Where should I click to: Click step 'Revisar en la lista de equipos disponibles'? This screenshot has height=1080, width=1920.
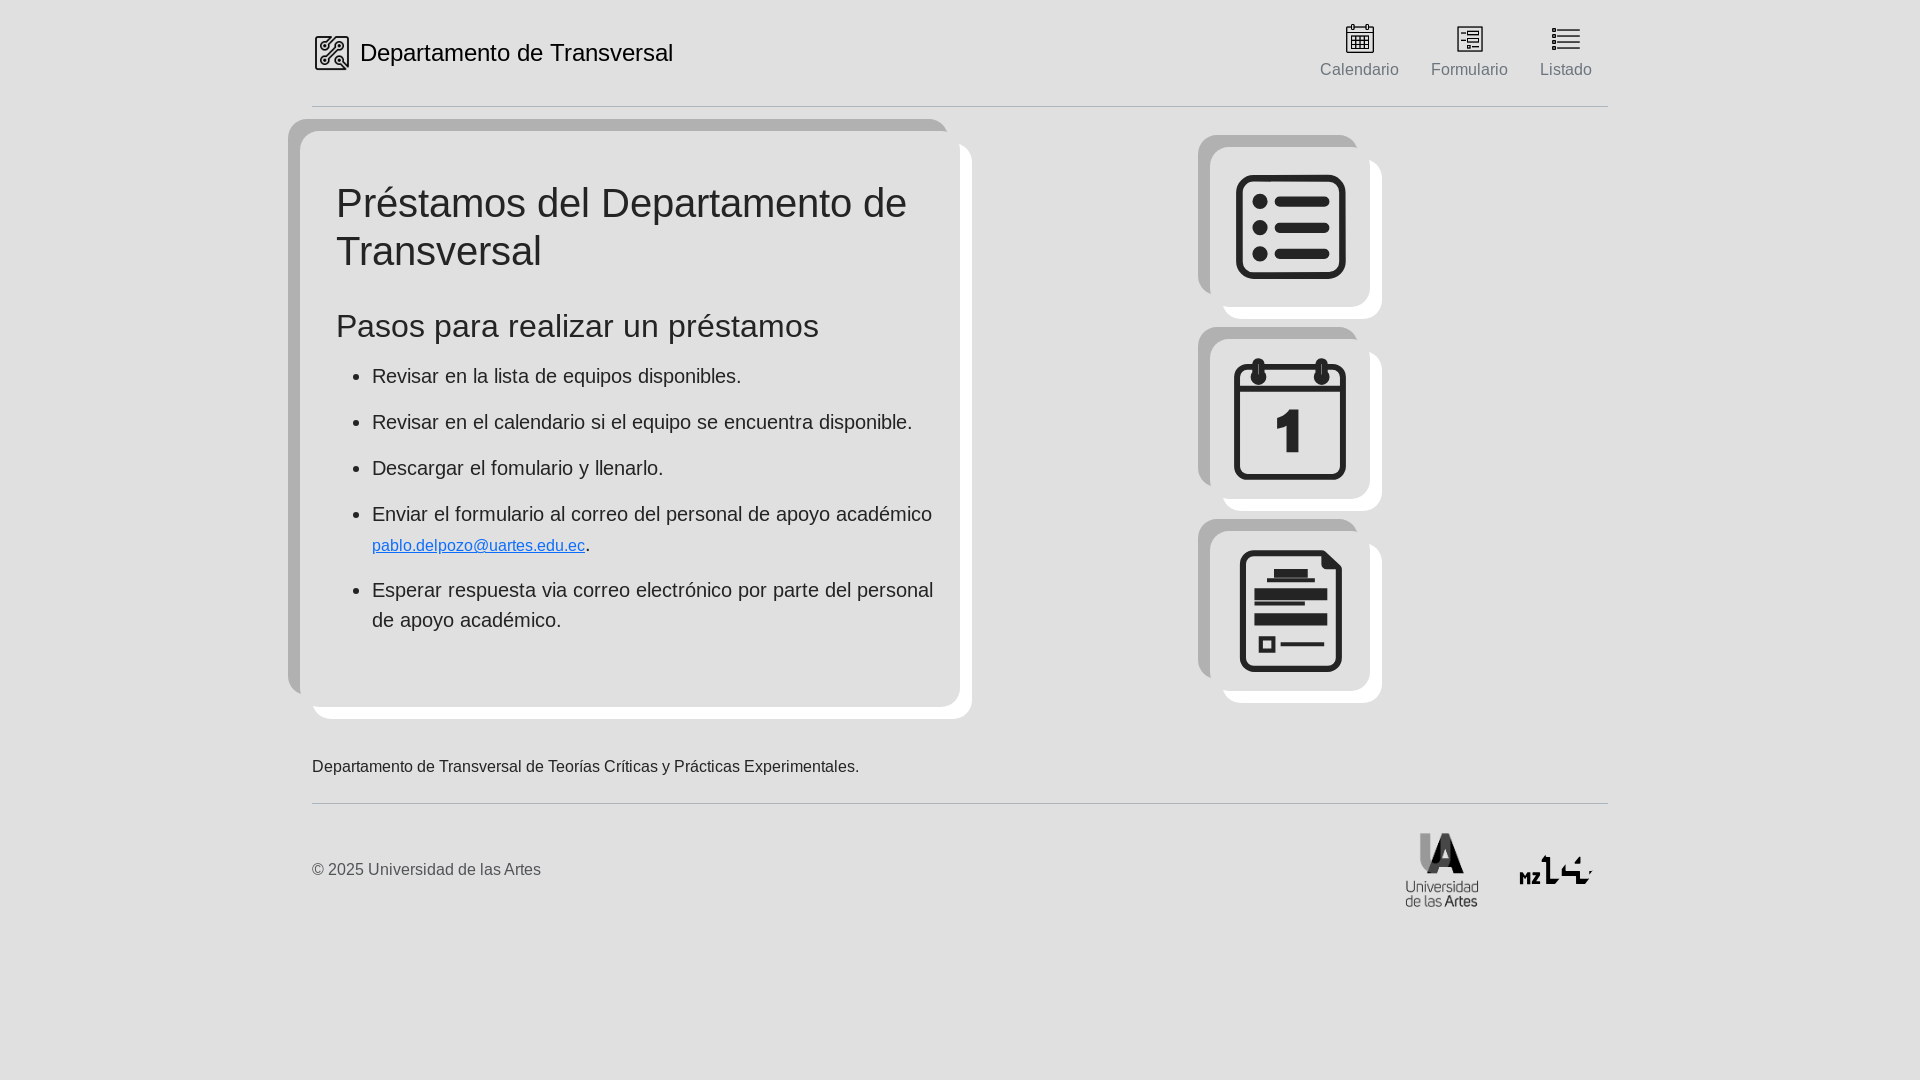[556, 376]
